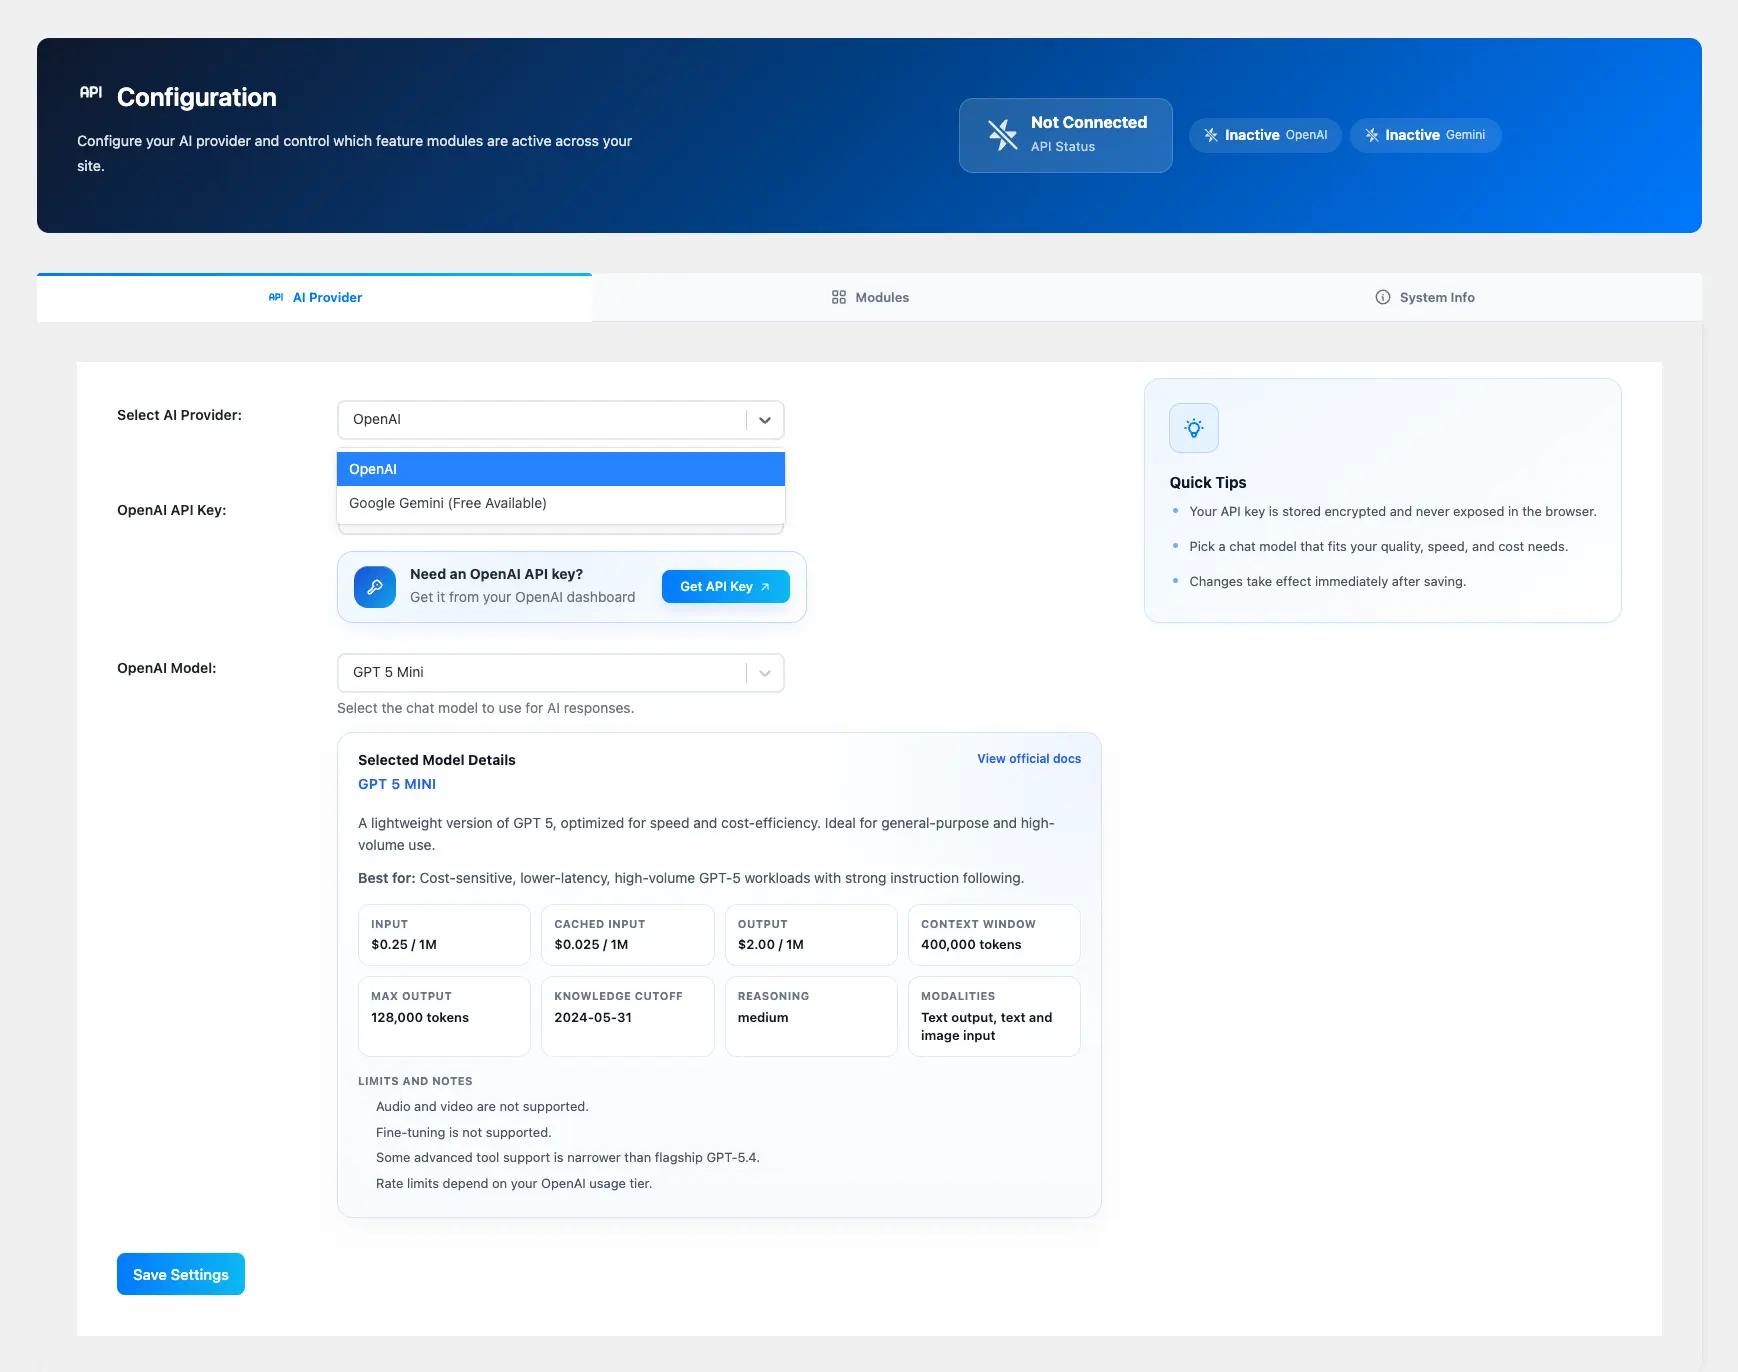This screenshot has height=1372, width=1738.
Task: Click the Inactive OpenAI badge icon
Action: click(x=1211, y=135)
